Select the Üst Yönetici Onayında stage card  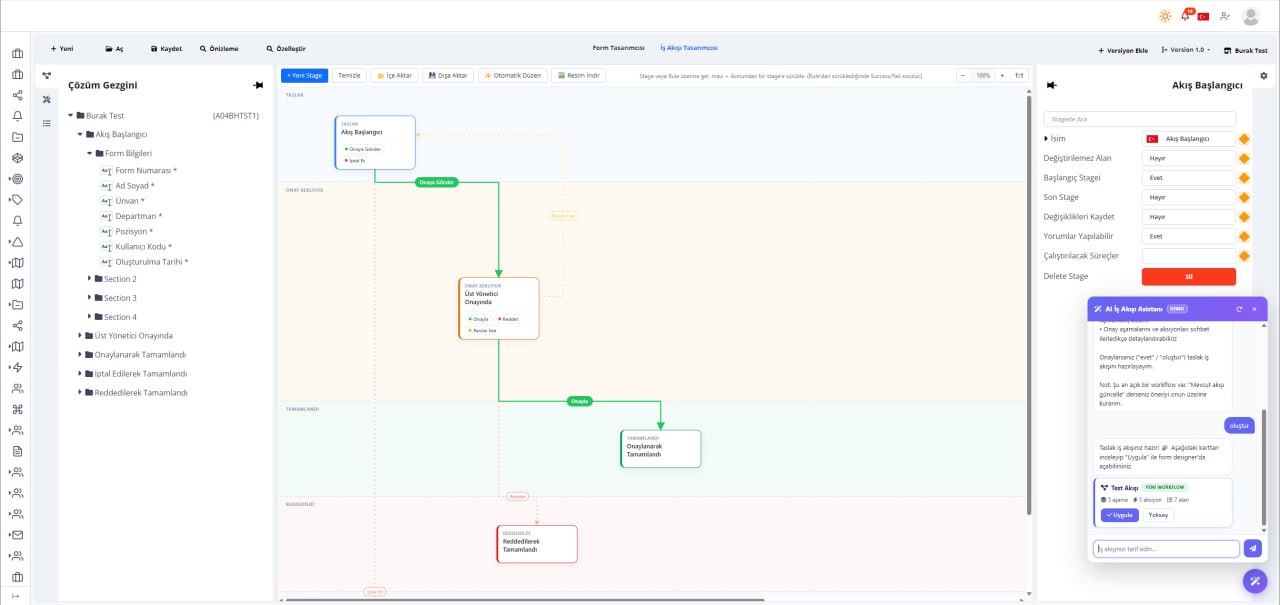click(x=499, y=308)
